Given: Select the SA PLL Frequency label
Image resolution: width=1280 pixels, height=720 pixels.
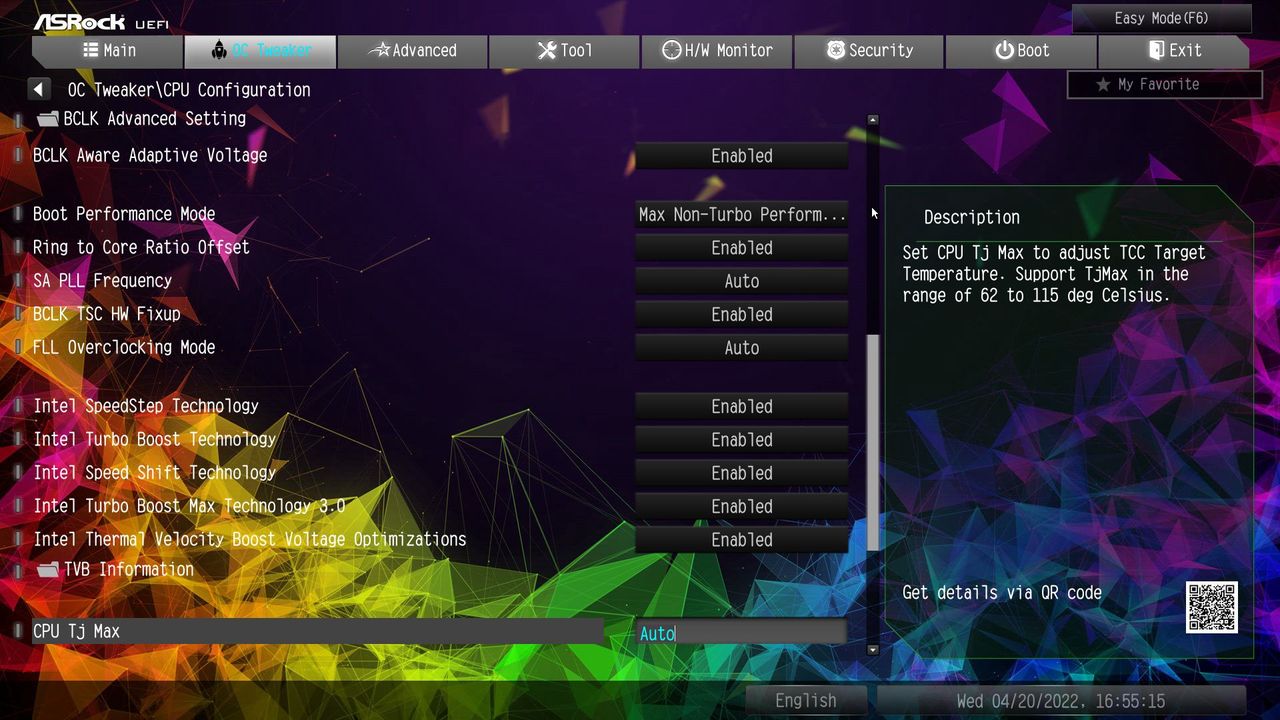Looking at the screenshot, I should tap(102, 281).
